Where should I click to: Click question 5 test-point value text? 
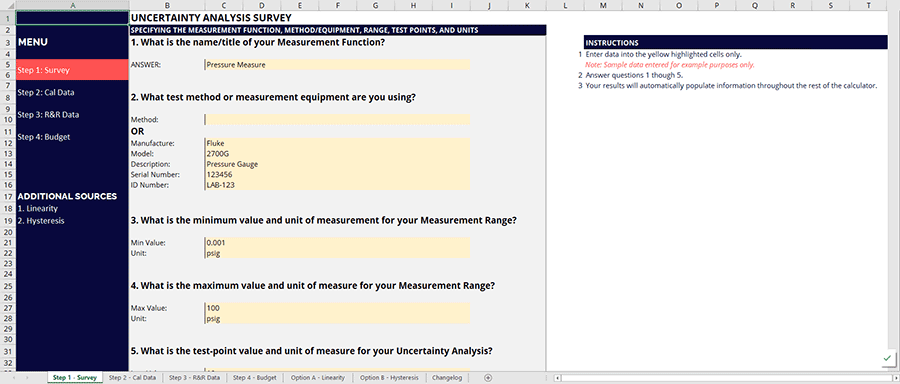click(311, 351)
